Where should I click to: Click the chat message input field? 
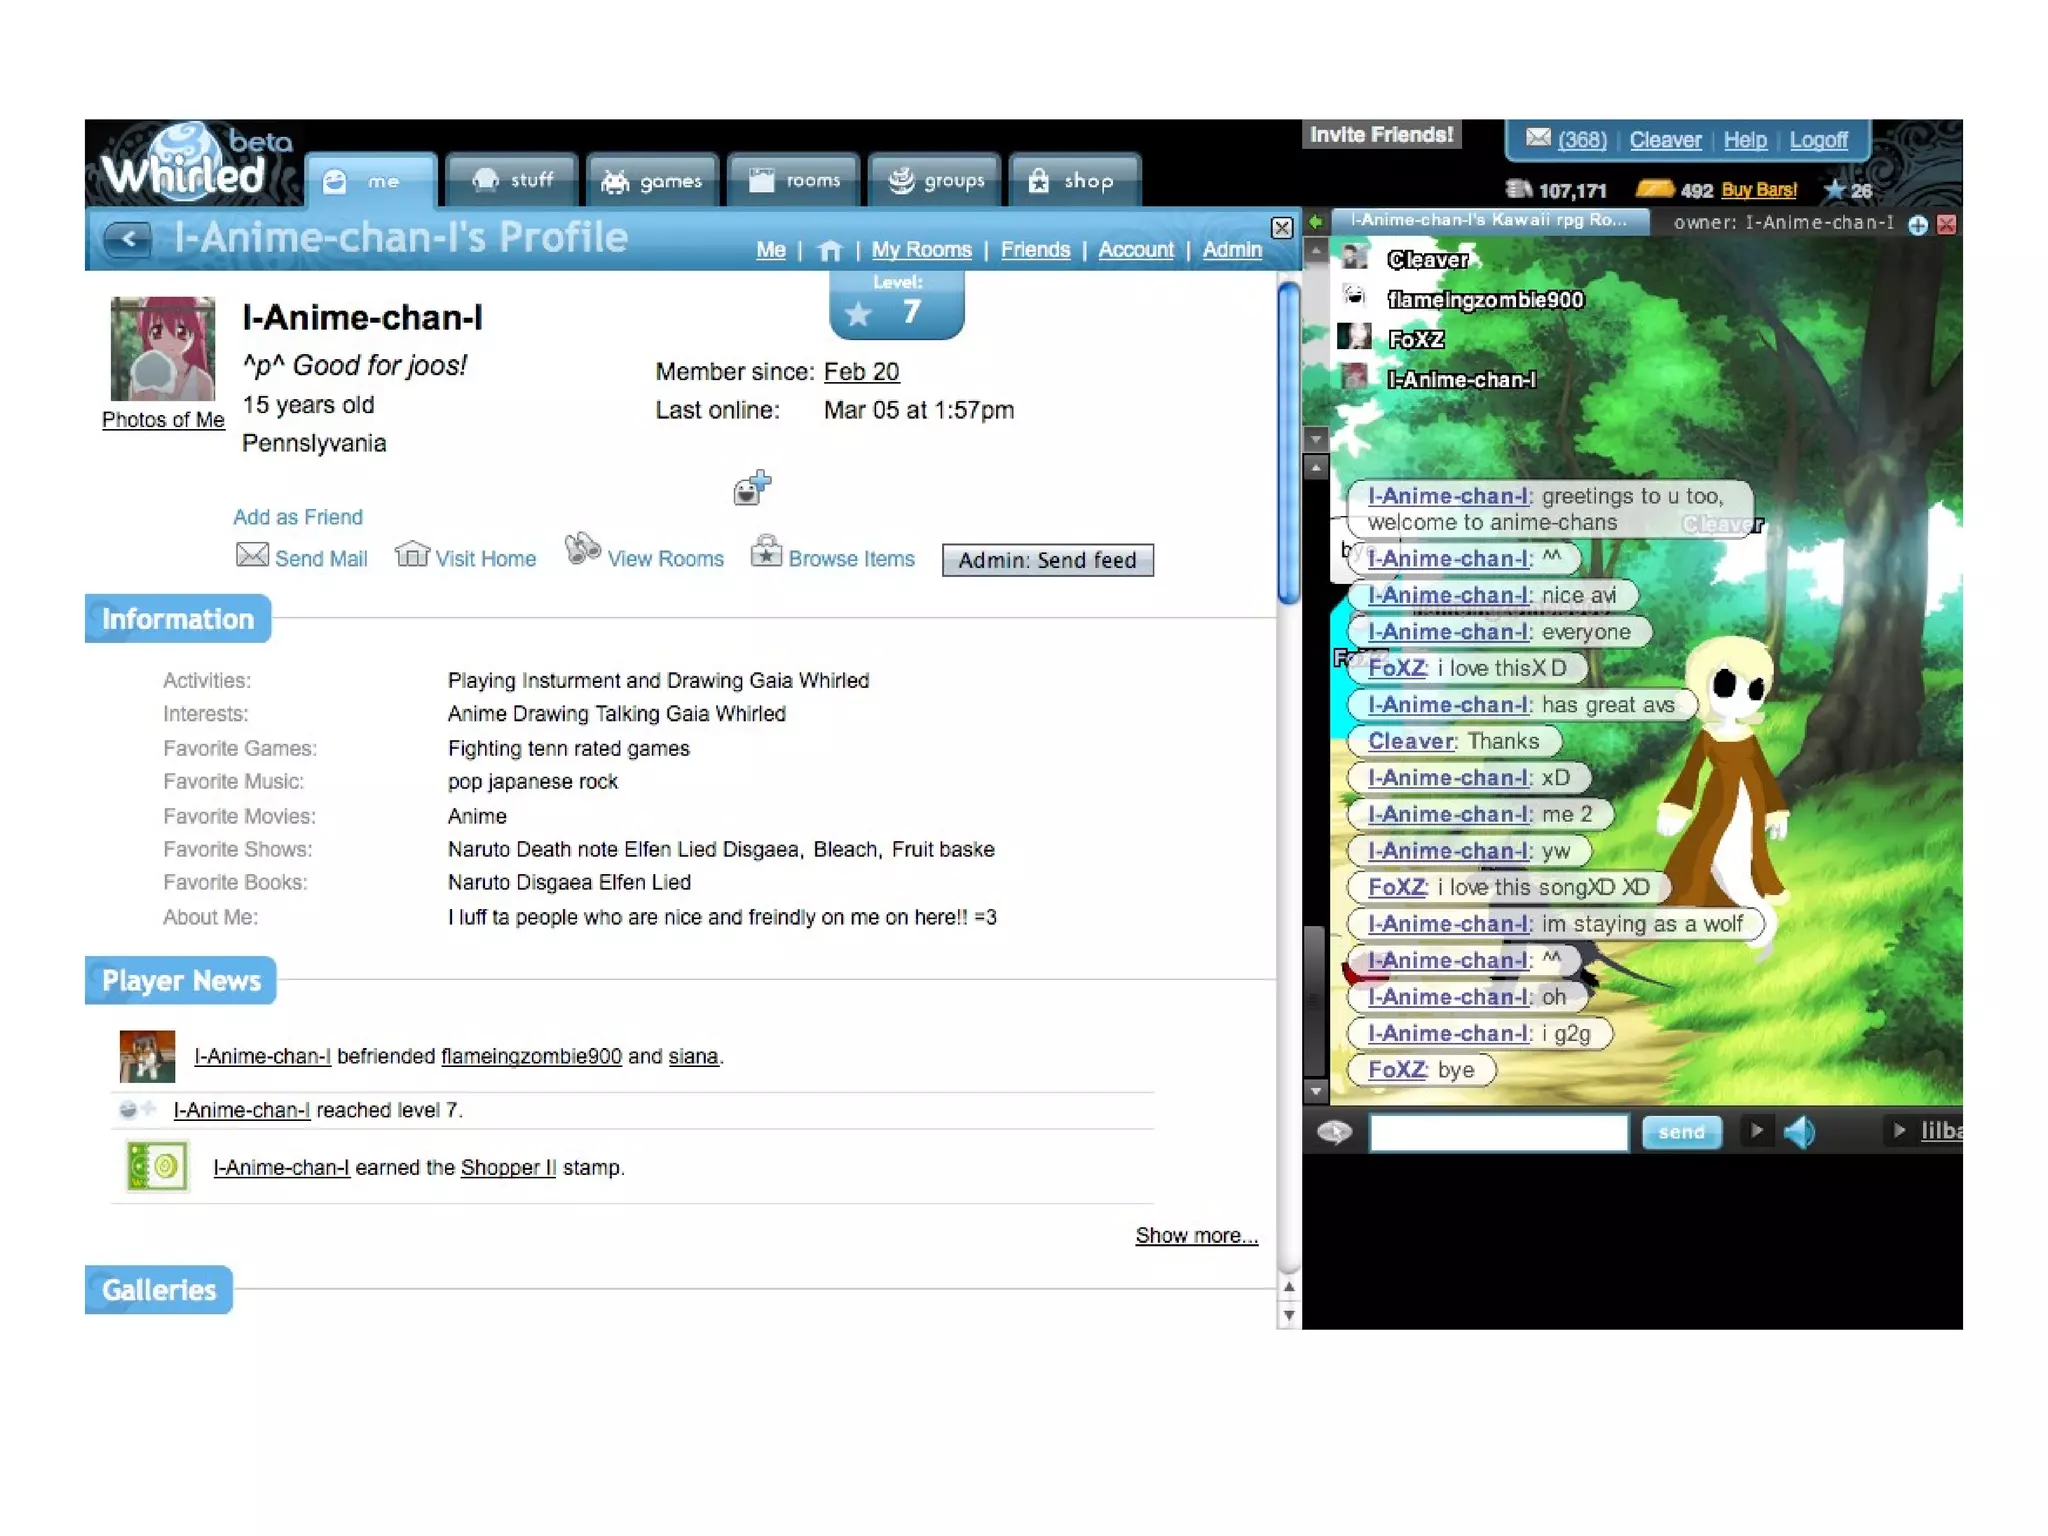coord(1497,1132)
